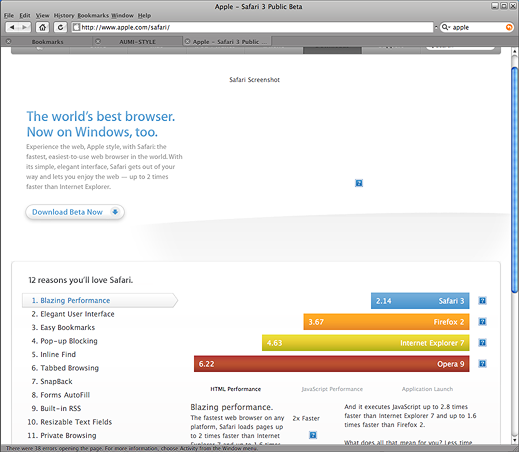Viewport: 519px width, 452px height.
Task: Select 6. Tabbed Browsing
Action: pos(65,368)
